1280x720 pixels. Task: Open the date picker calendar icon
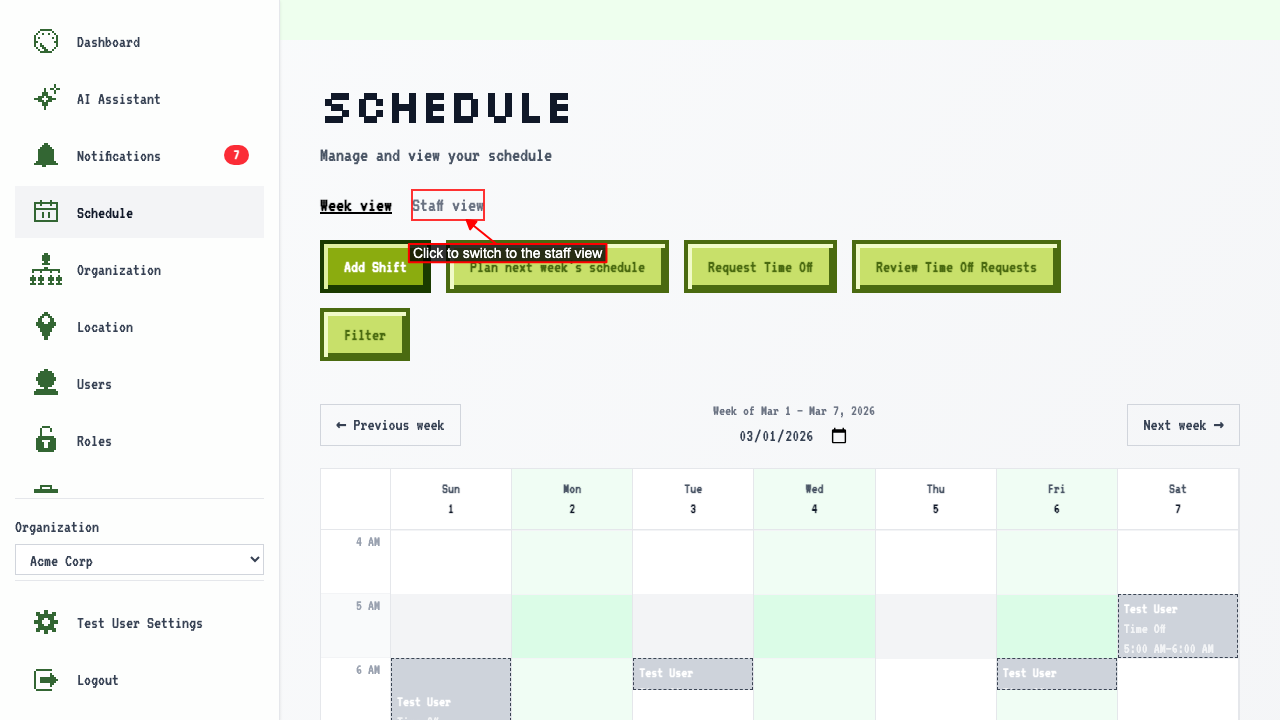(x=839, y=436)
